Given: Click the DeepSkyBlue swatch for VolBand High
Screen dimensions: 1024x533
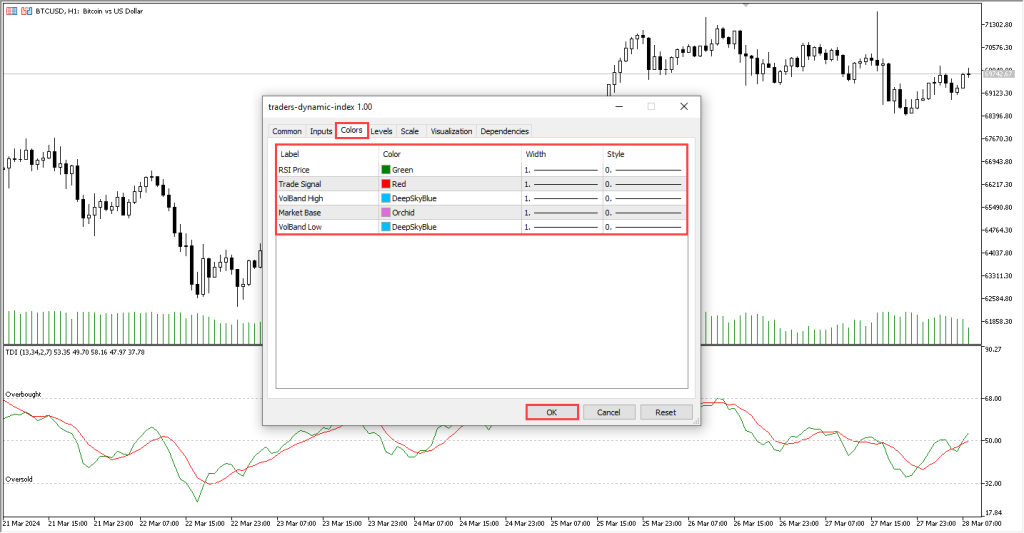Looking at the screenshot, I should coord(386,198).
